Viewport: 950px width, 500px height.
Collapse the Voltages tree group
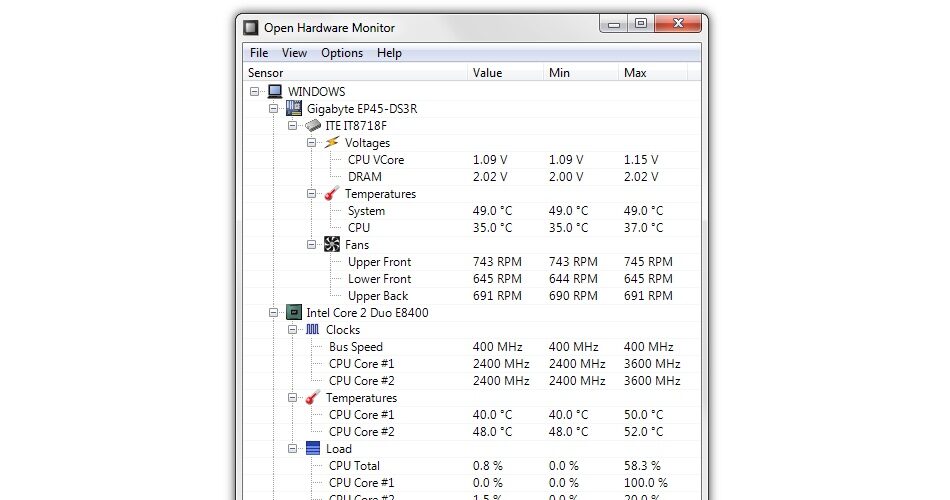[x=312, y=143]
